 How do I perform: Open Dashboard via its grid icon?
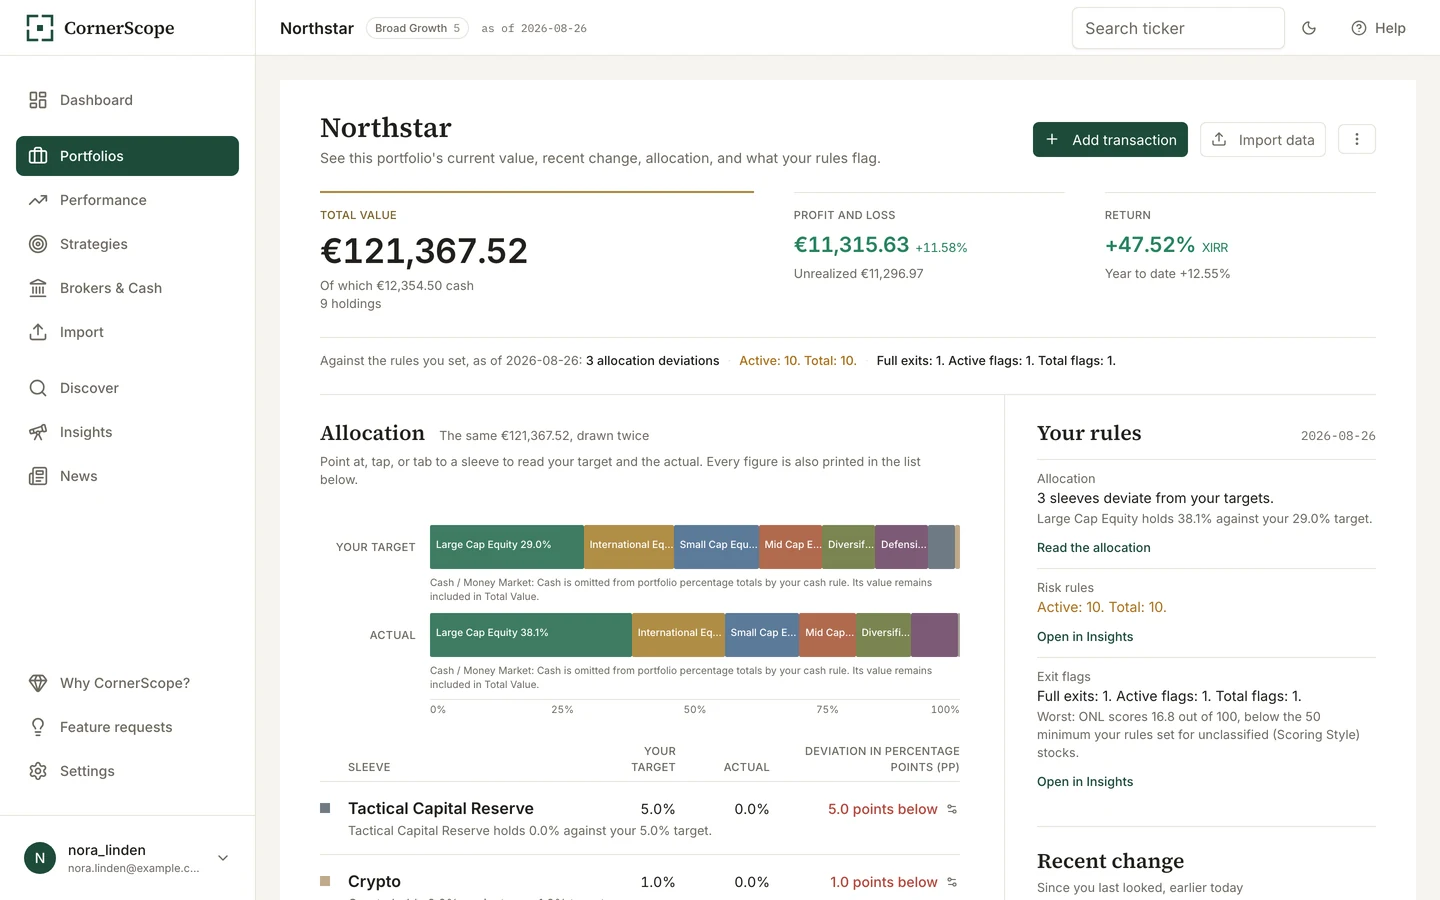38,100
